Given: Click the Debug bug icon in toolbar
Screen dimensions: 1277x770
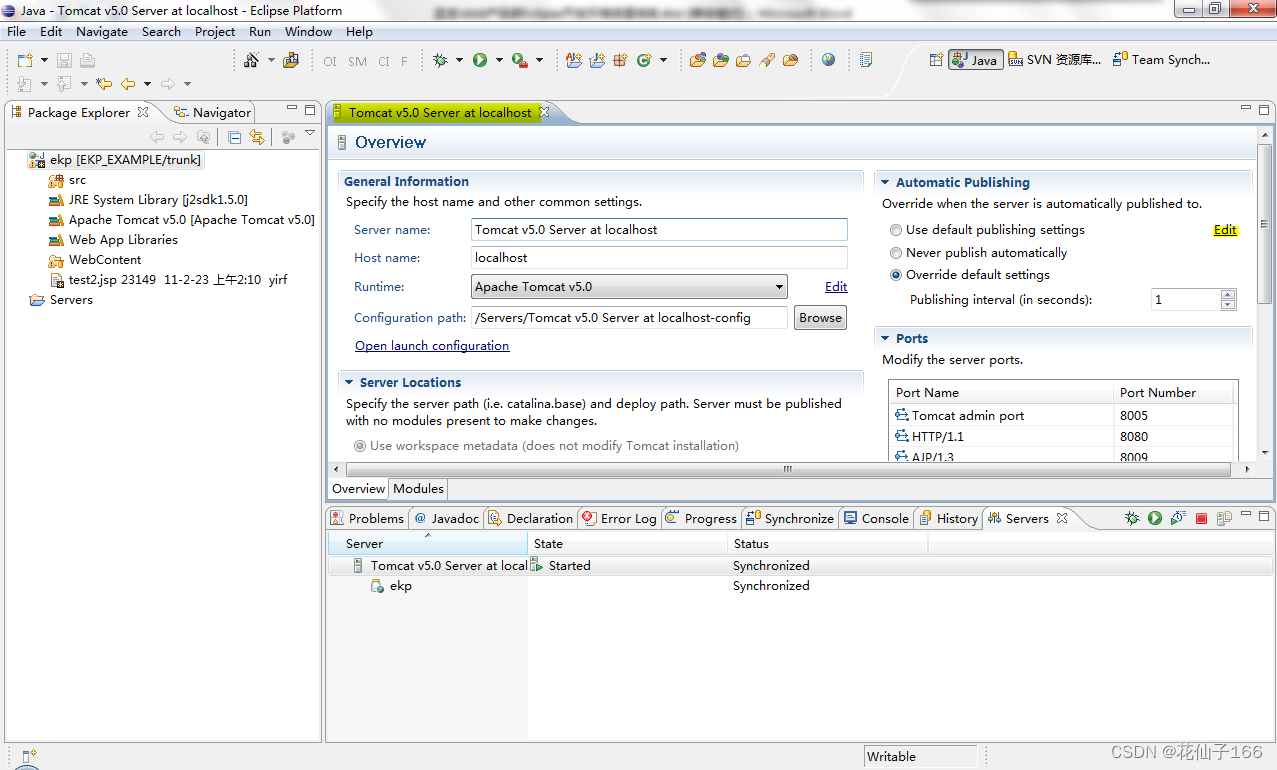Looking at the screenshot, I should (x=440, y=61).
